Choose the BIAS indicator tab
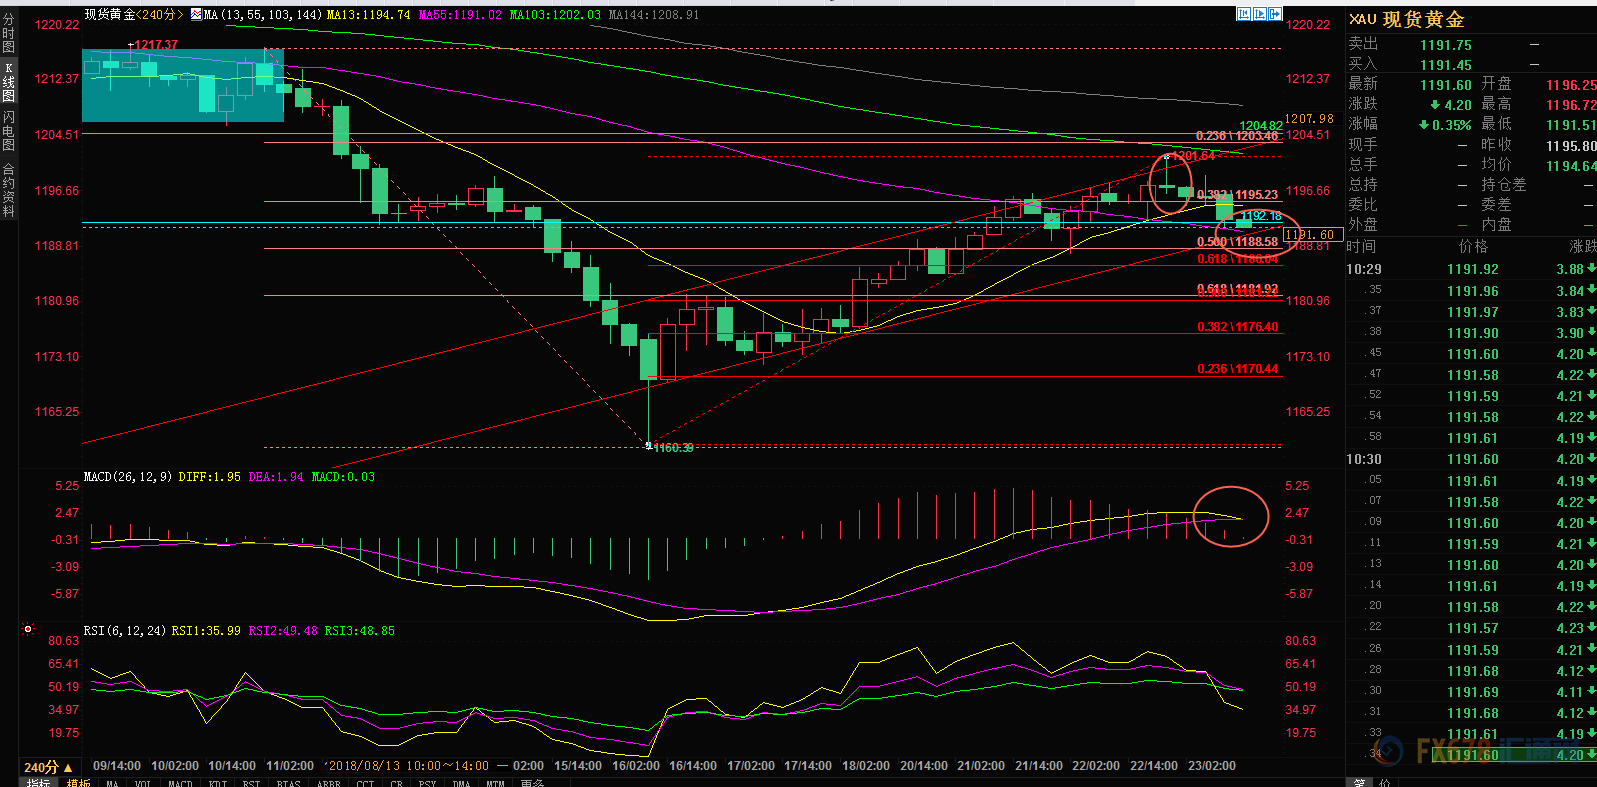The image size is (1597, 787). coord(288,783)
